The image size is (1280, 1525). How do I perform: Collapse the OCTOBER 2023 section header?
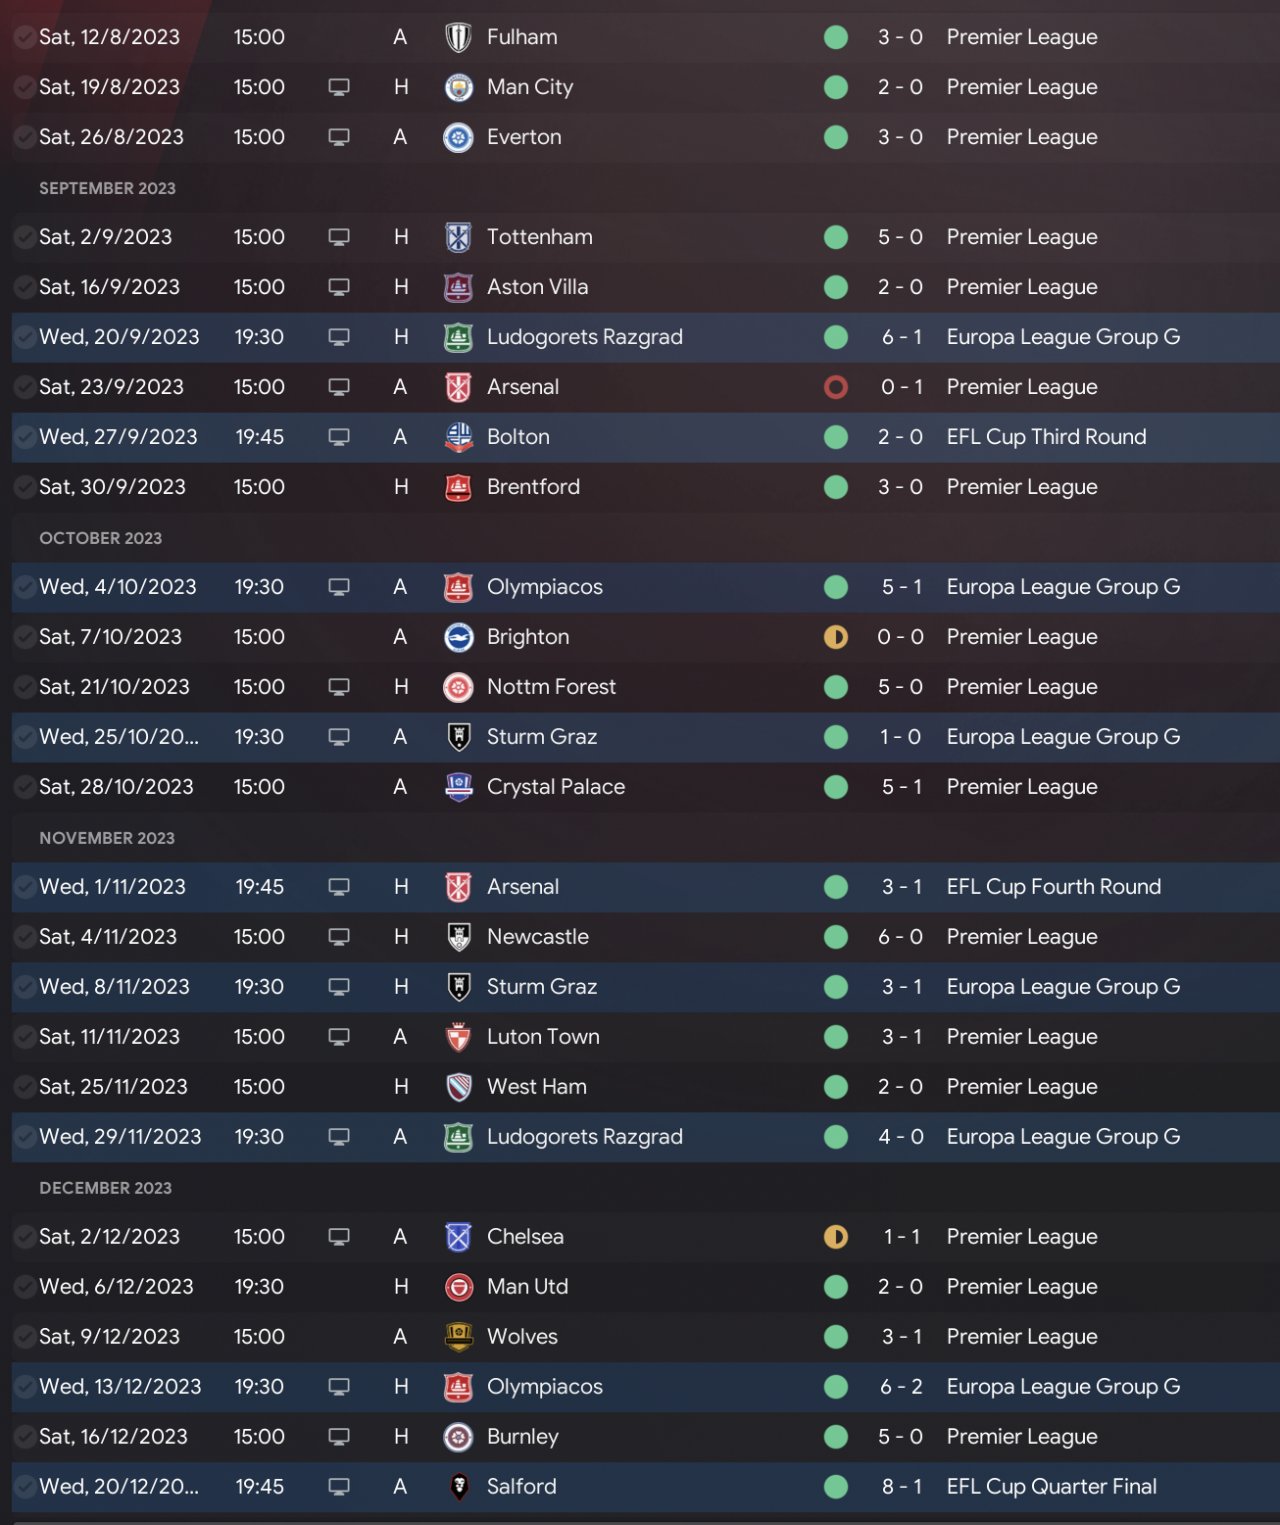tap(100, 538)
